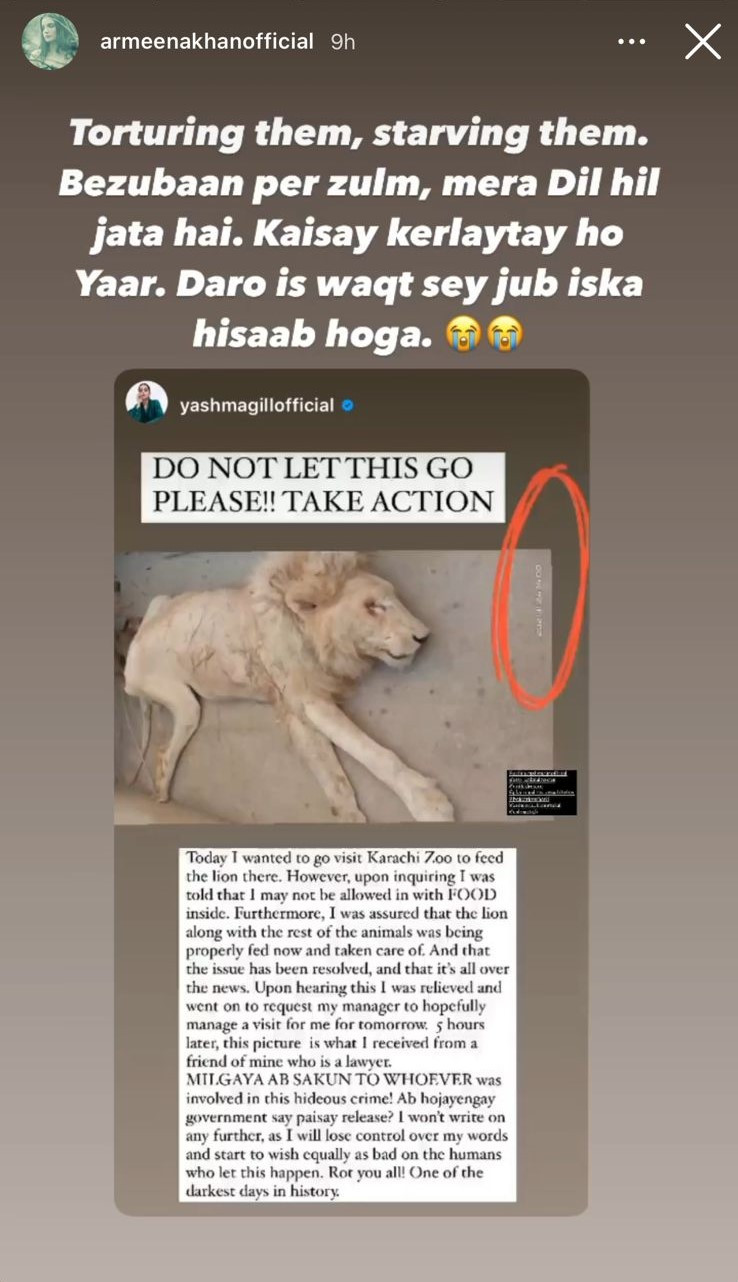Tap the blue verified badge beside yashmagillofficial
738x1282 pixels.
pos(348,405)
